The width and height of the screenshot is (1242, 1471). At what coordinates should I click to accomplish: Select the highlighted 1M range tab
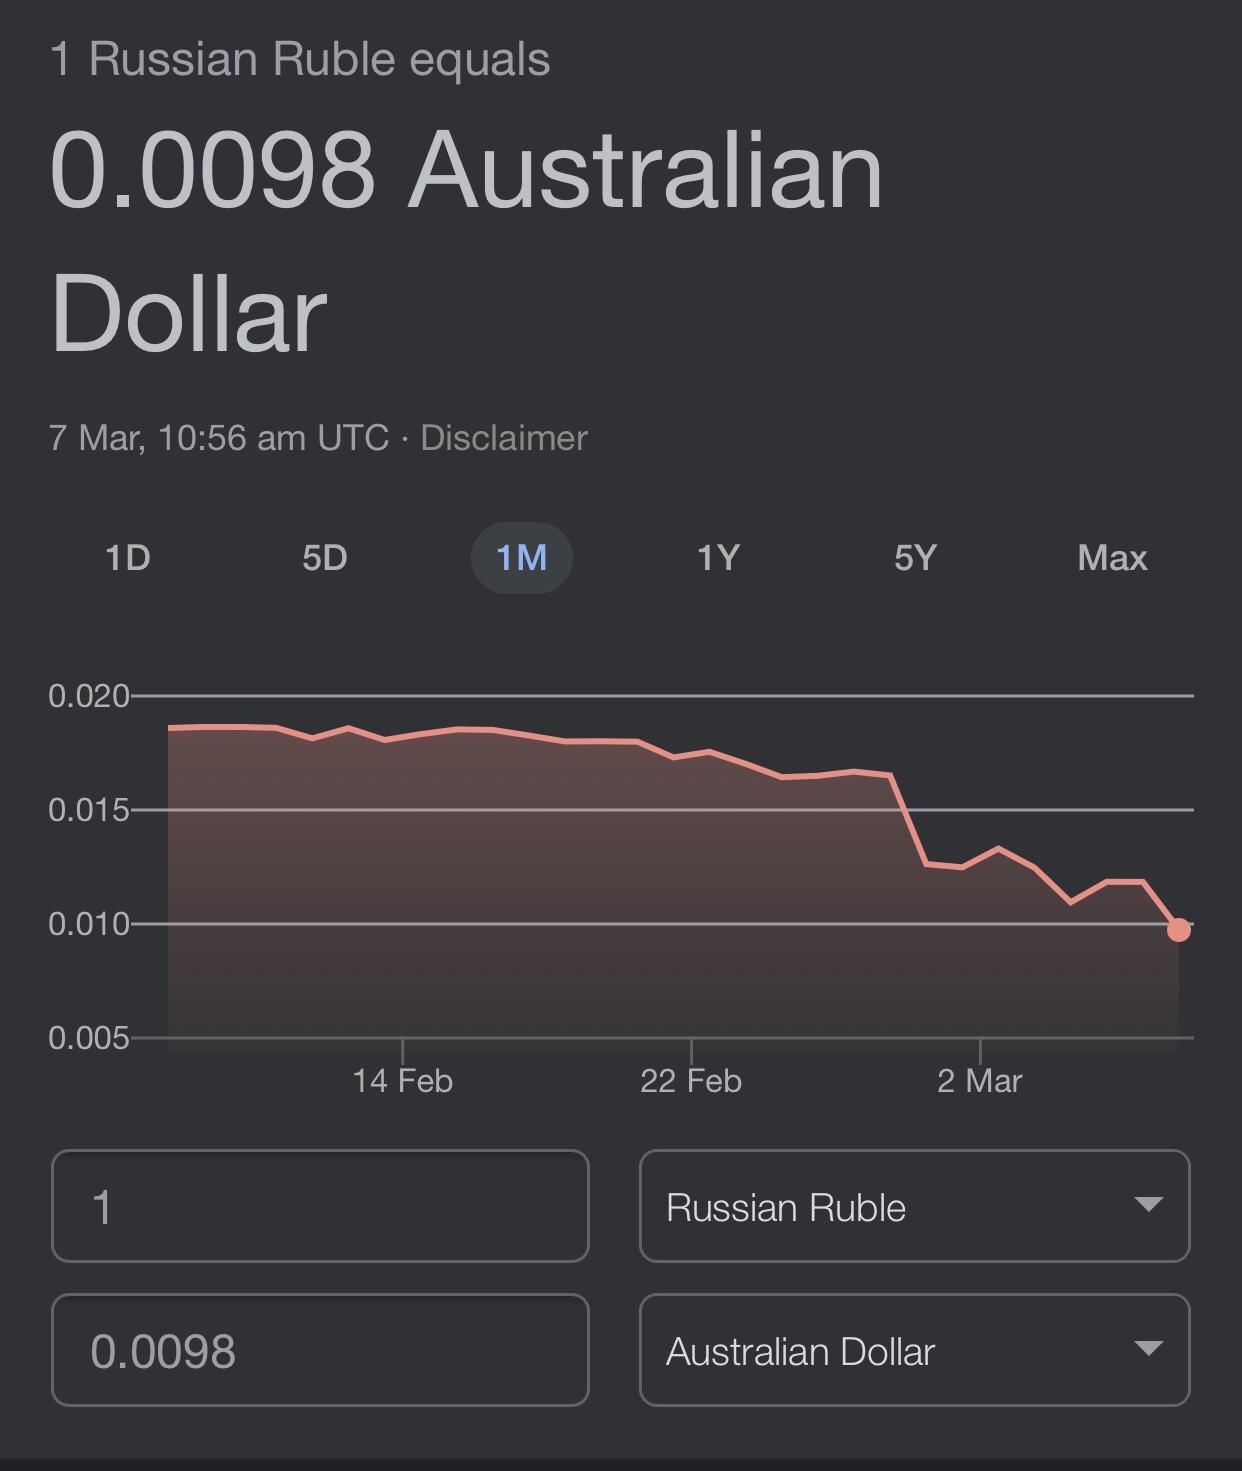pyautogui.click(x=521, y=557)
